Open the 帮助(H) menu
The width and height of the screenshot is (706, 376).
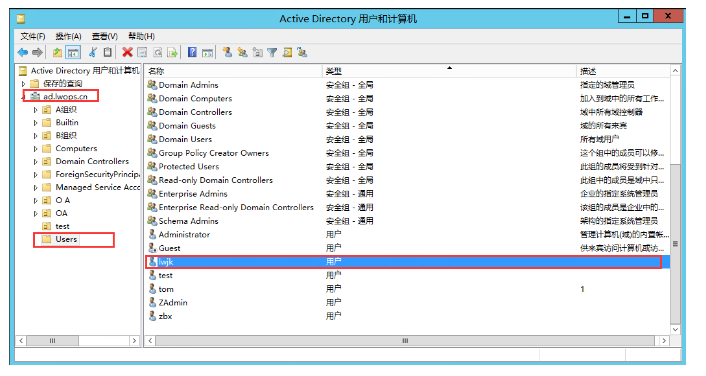click(x=141, y=36)
